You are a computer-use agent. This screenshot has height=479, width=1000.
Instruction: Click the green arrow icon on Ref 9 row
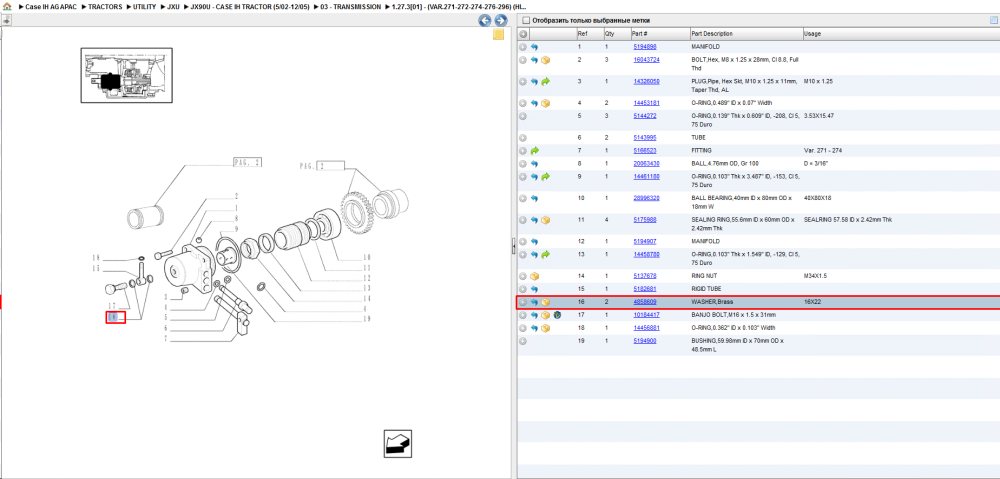point(545,177)
